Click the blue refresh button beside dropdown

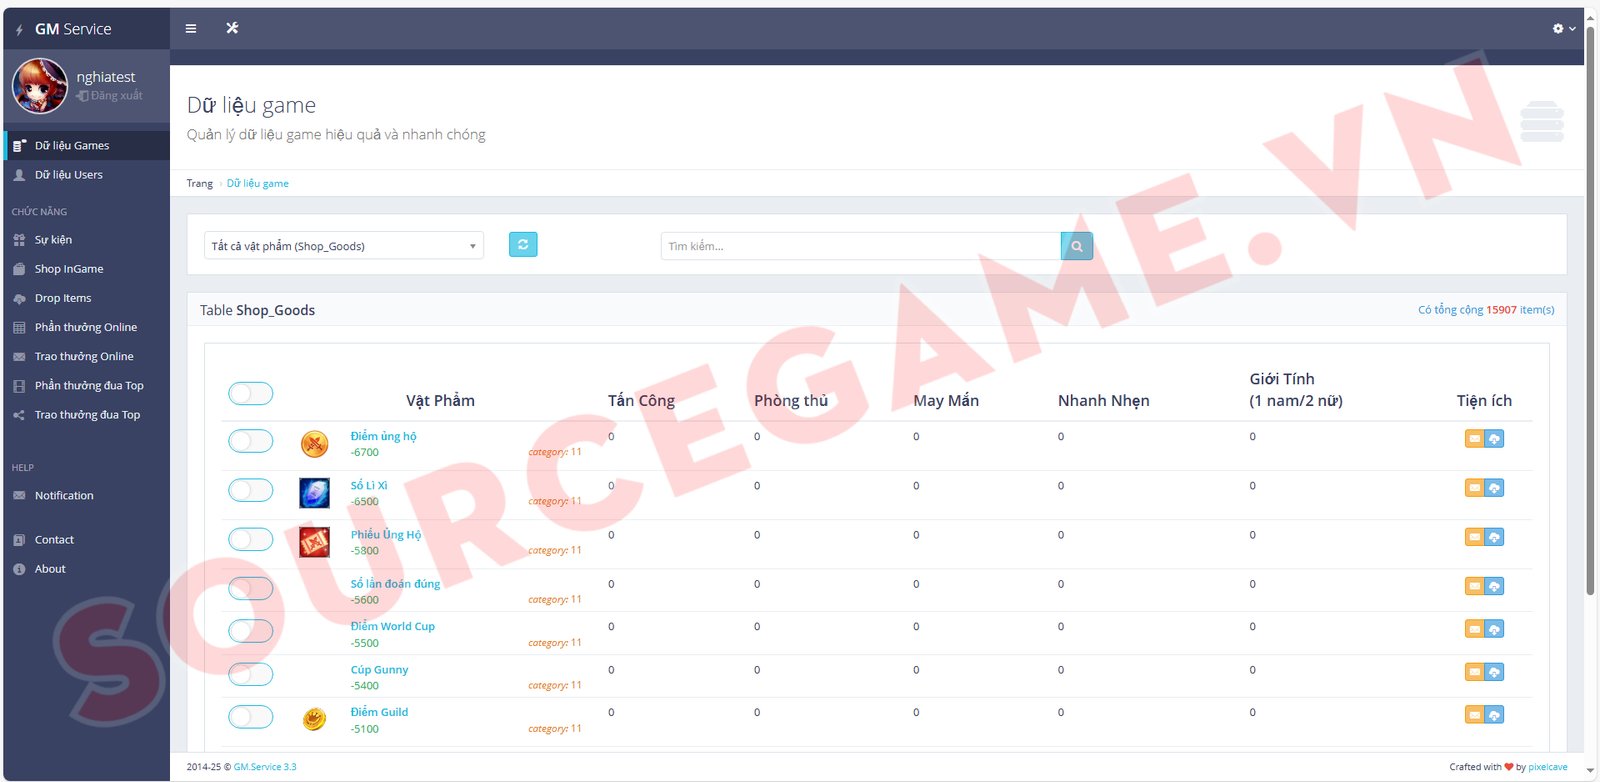(x=523, y=245)
